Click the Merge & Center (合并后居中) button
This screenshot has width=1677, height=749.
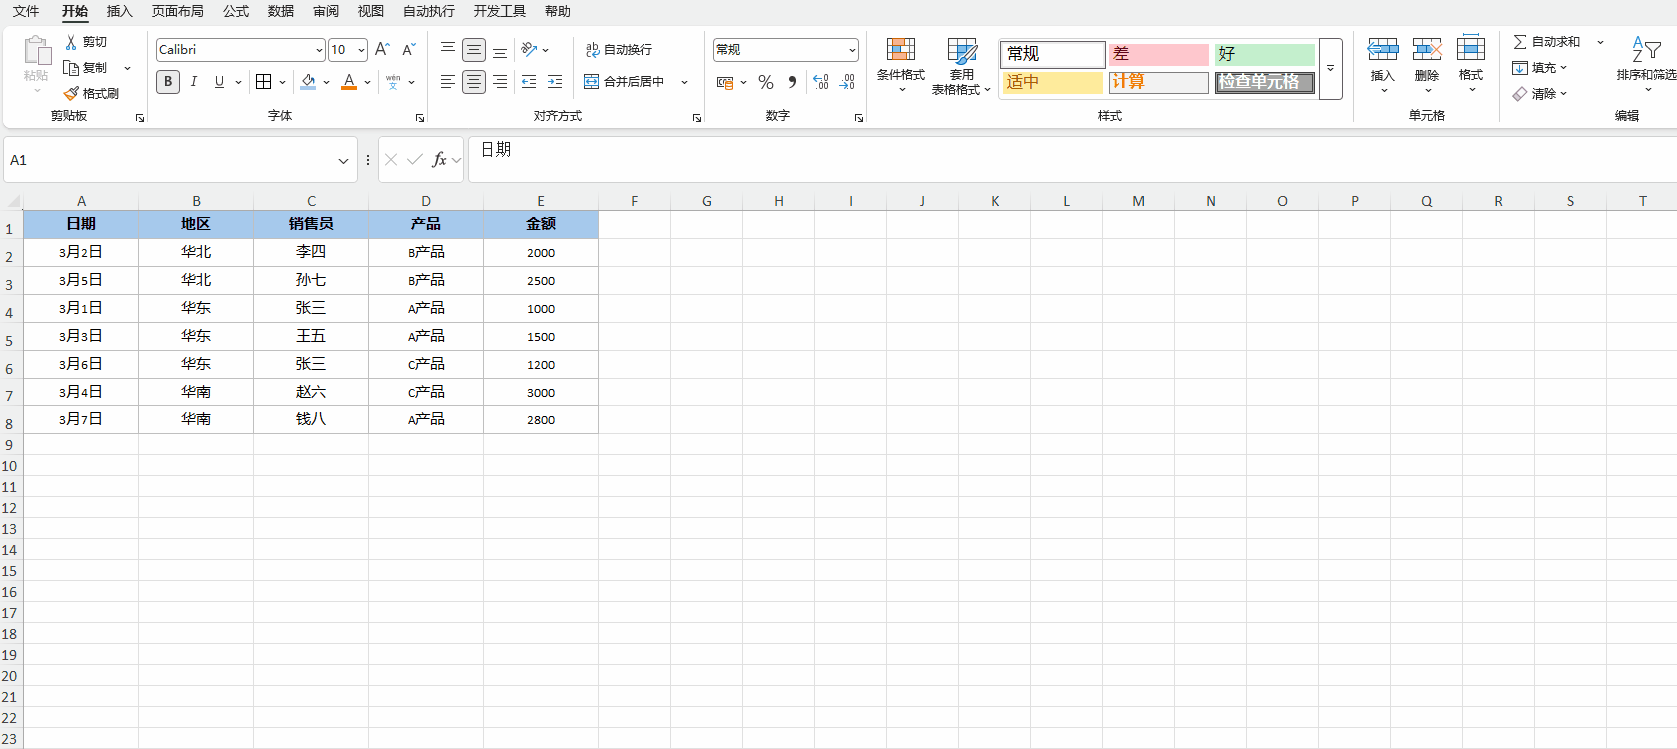coord(625,82)
